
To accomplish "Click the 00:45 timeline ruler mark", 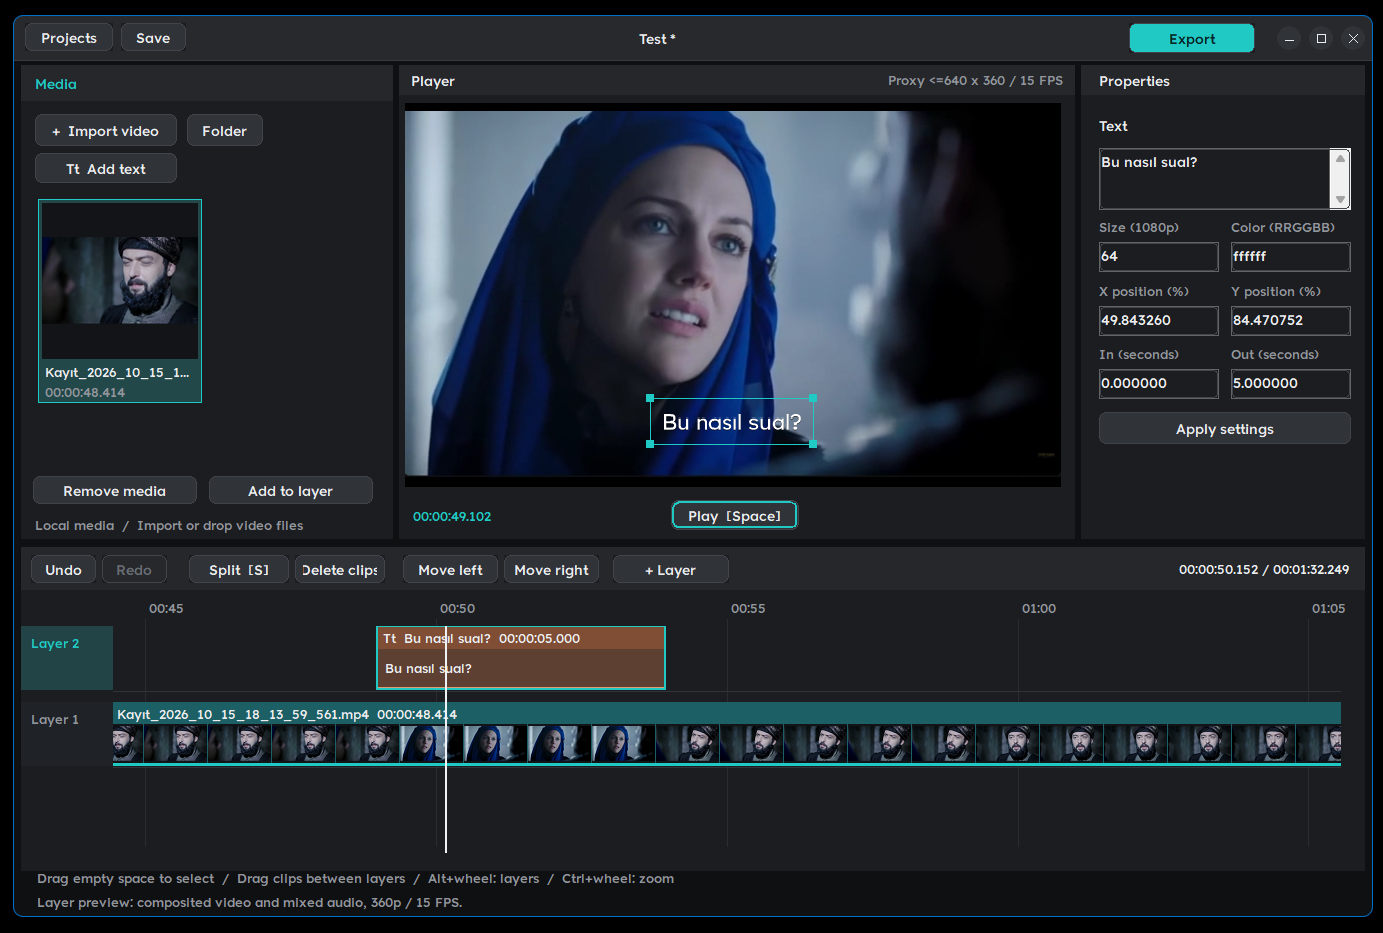I will pyautogui.click(x=166, y=608).
